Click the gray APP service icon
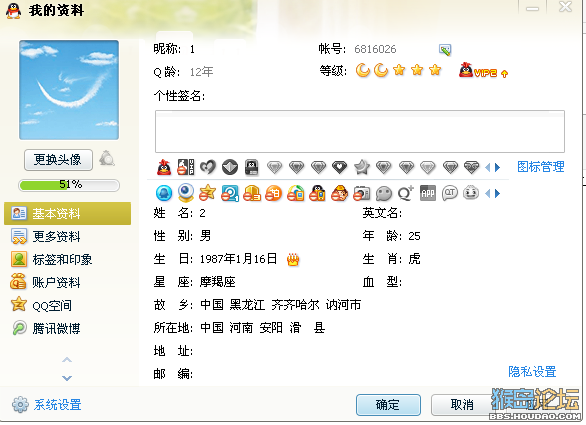 click(x=428, y=193)
